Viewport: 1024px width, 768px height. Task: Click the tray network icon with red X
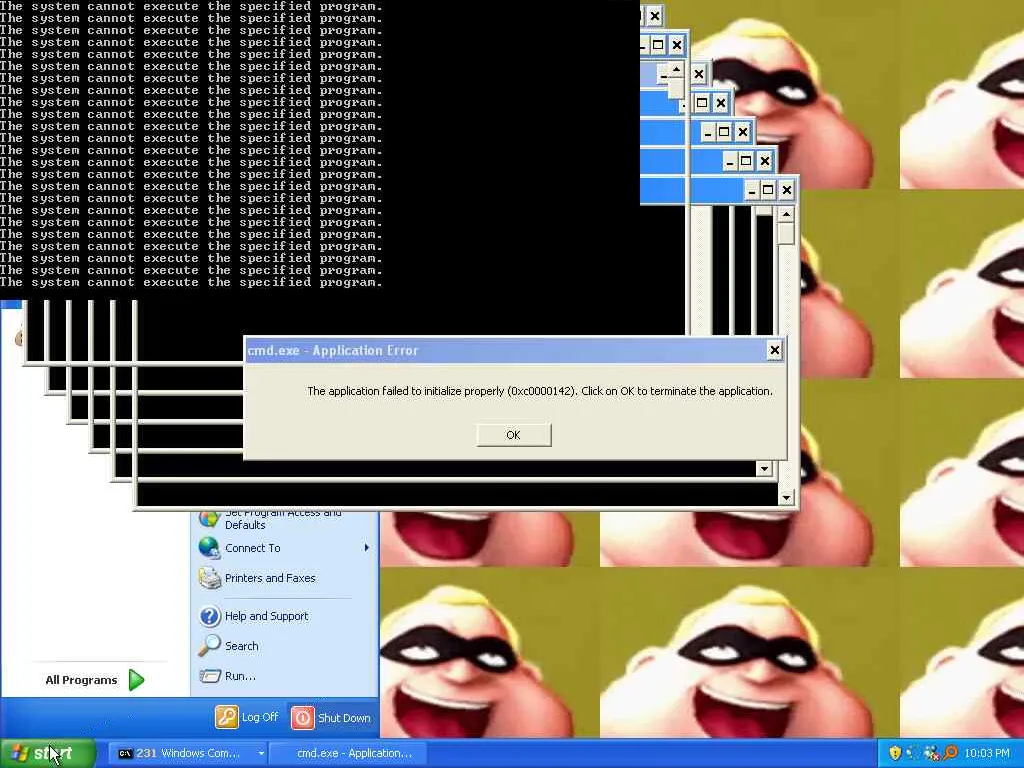click(931, 753)
